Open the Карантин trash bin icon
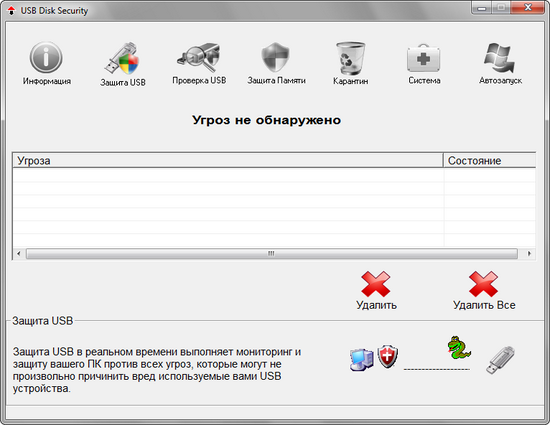 click(350, 58)
